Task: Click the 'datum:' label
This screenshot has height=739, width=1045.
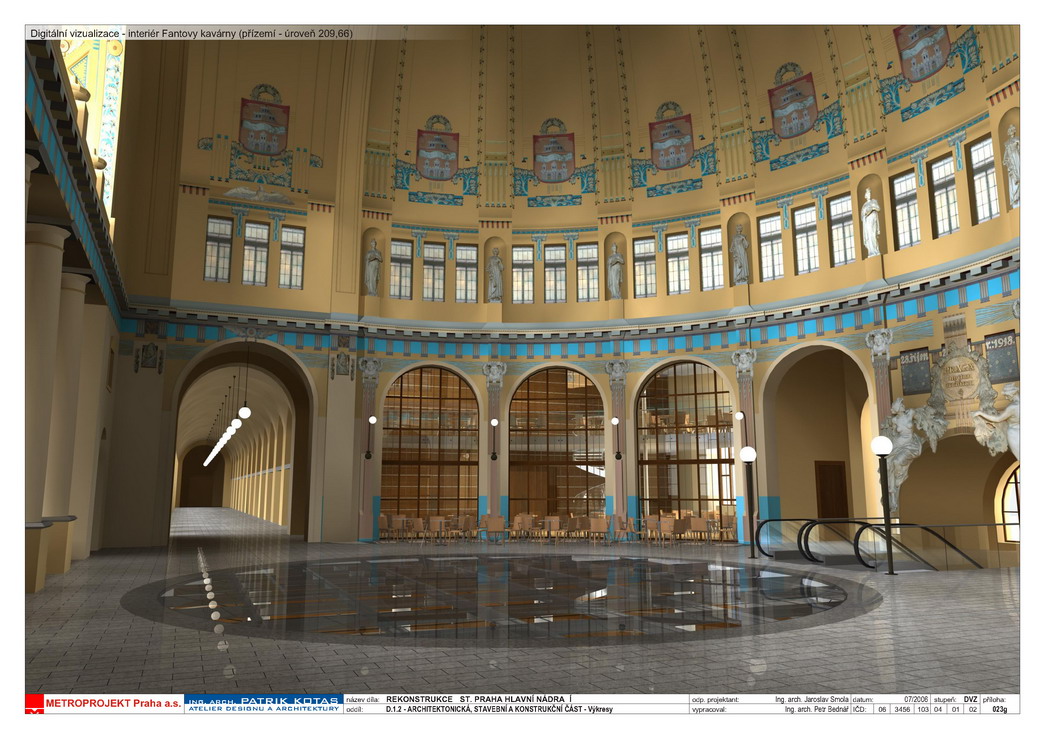Action: tap(862, 700)
